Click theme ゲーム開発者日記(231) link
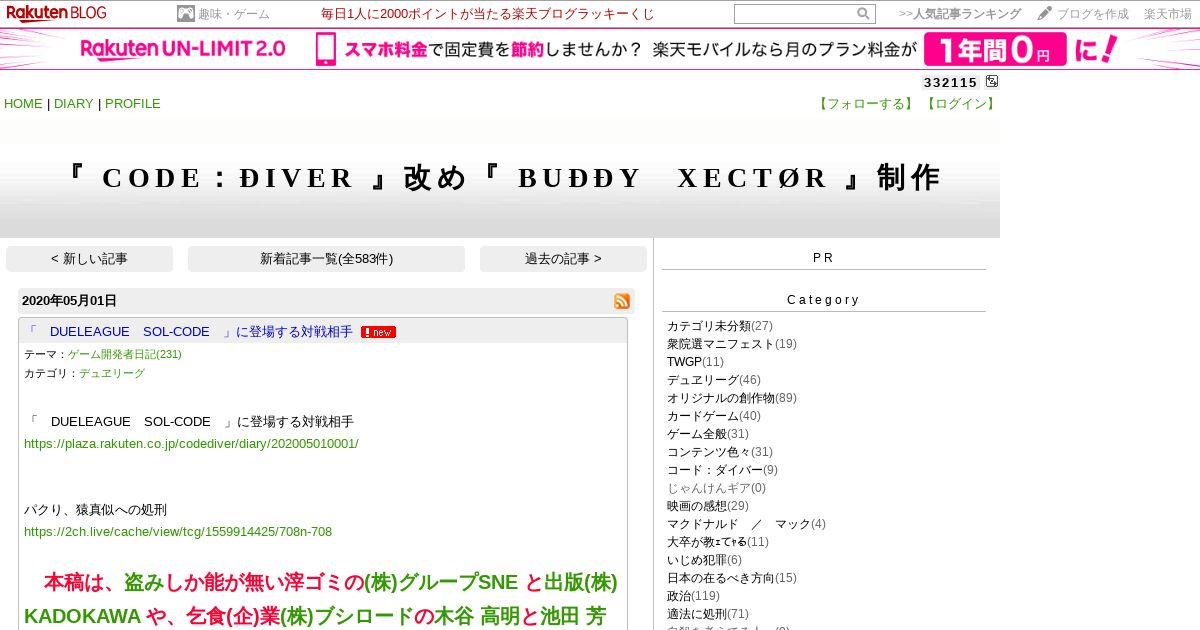This screenshot has height=630, width=1200. pyautogui.click(x=125, y=354)
